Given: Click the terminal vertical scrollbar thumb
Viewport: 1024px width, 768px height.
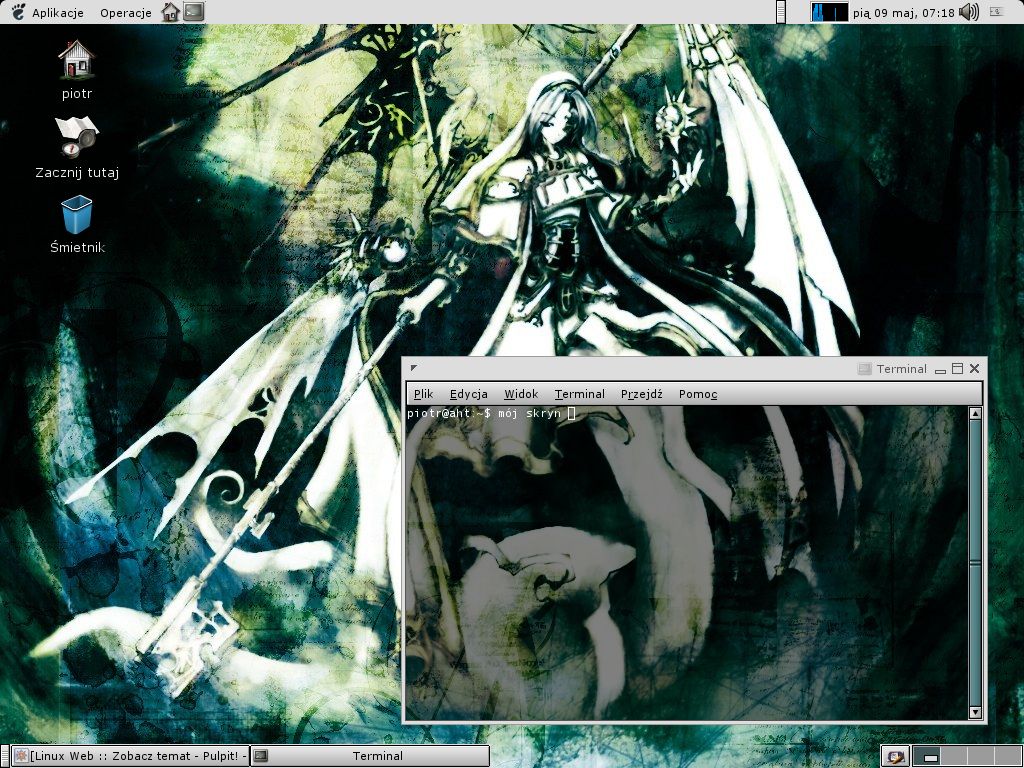Looking at the screenshot, I should click(x=975, y=563).
